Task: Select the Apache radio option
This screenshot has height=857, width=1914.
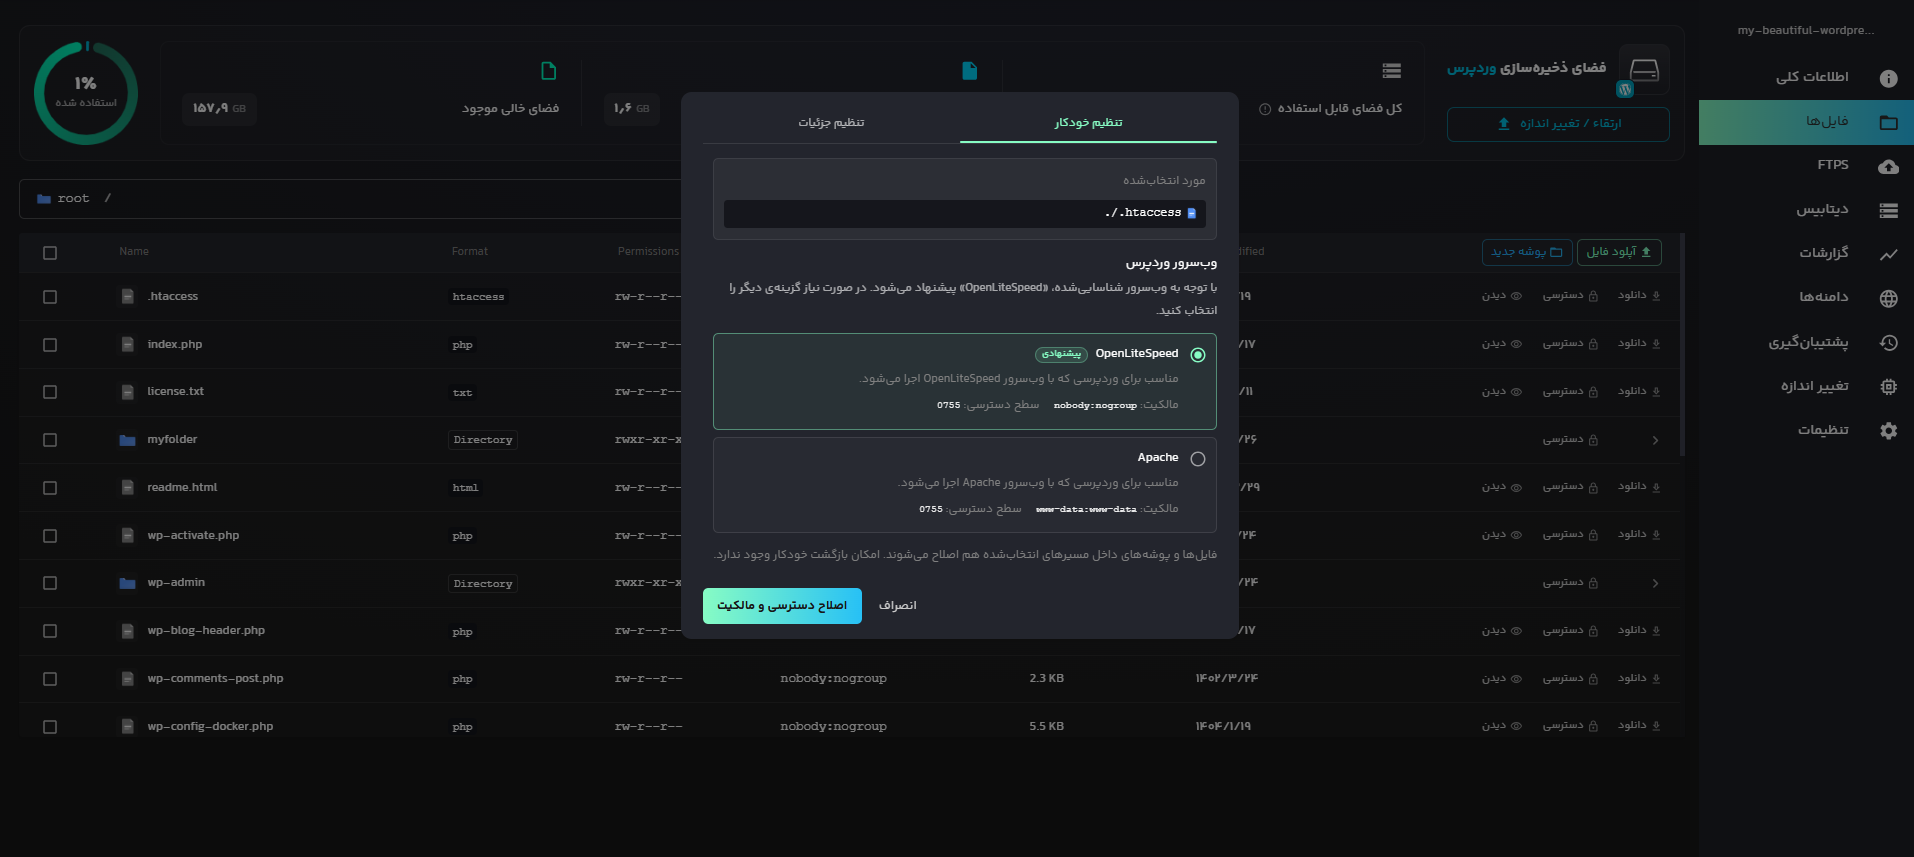Action: click(x=1198, y=459)
